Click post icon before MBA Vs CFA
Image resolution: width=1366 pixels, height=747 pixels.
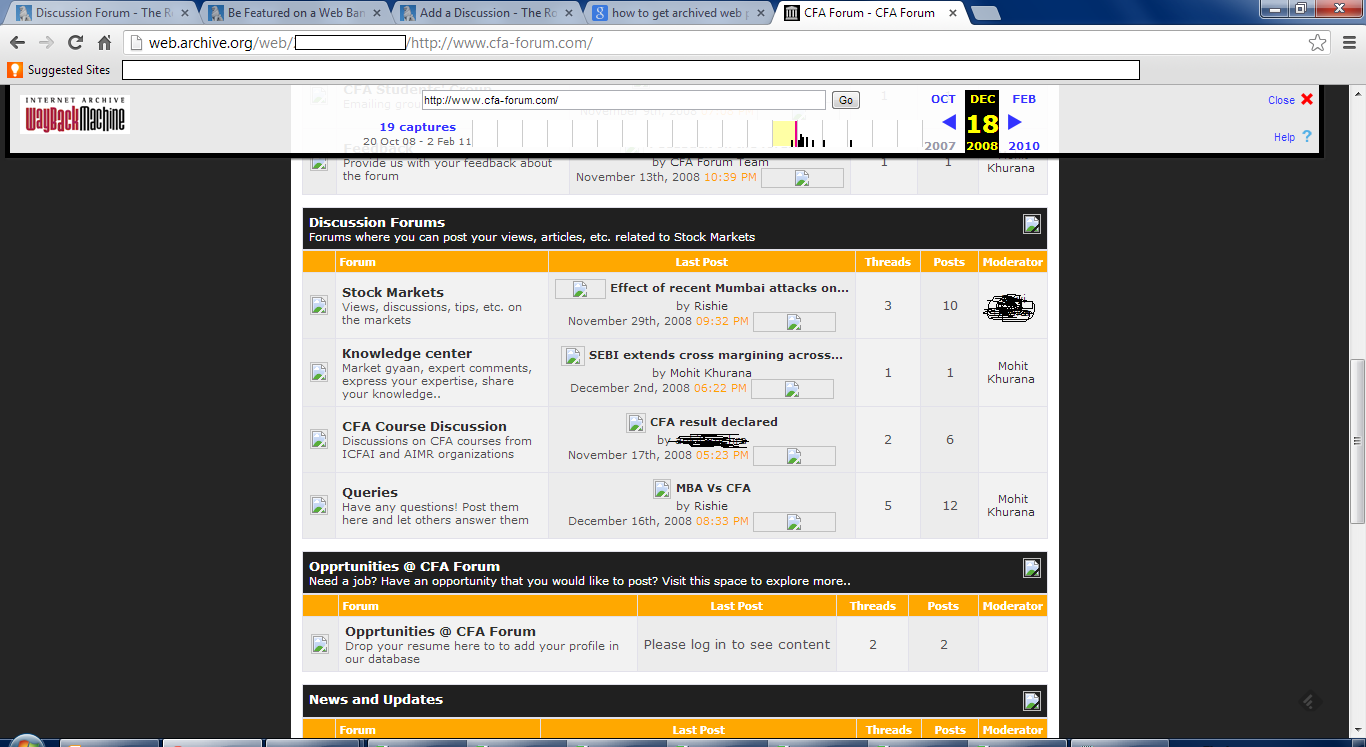662,489
